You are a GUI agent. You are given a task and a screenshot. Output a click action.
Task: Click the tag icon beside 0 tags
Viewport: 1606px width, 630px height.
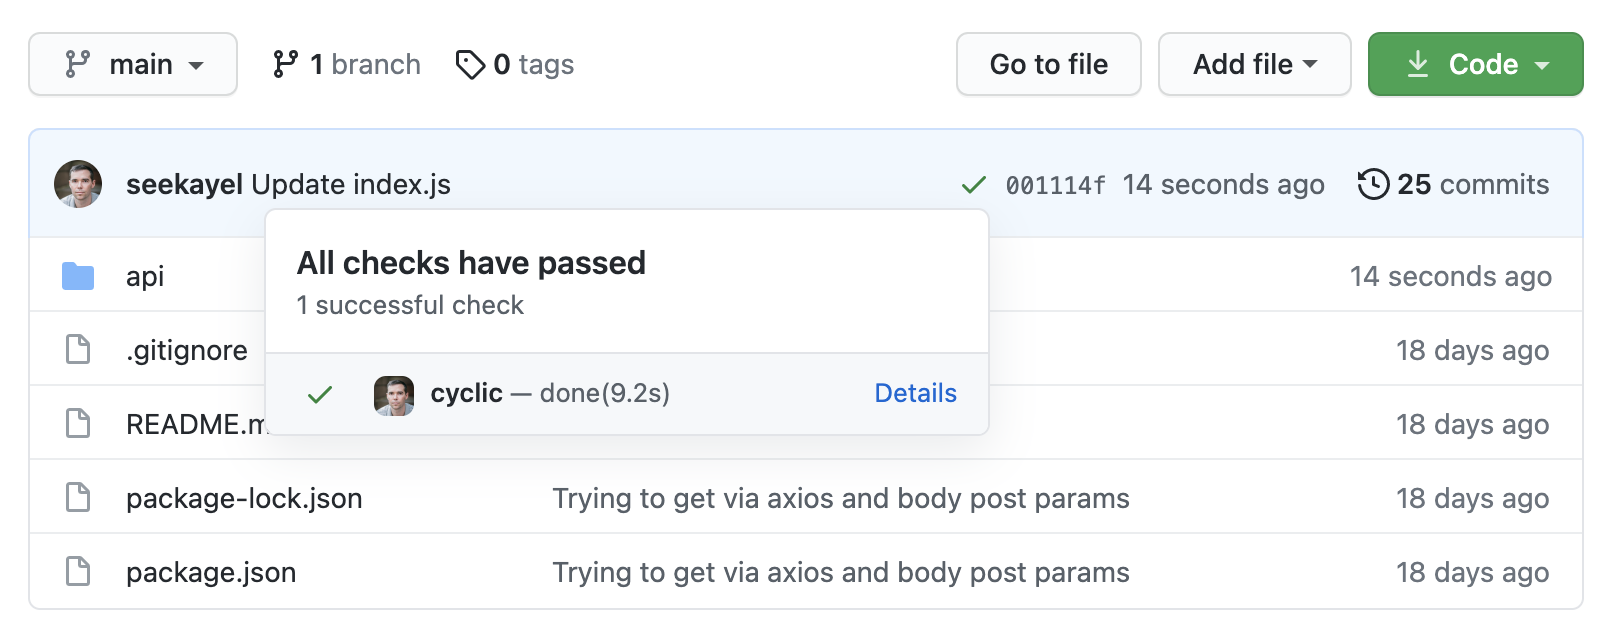pyautogui.click(x=469, y=65)
